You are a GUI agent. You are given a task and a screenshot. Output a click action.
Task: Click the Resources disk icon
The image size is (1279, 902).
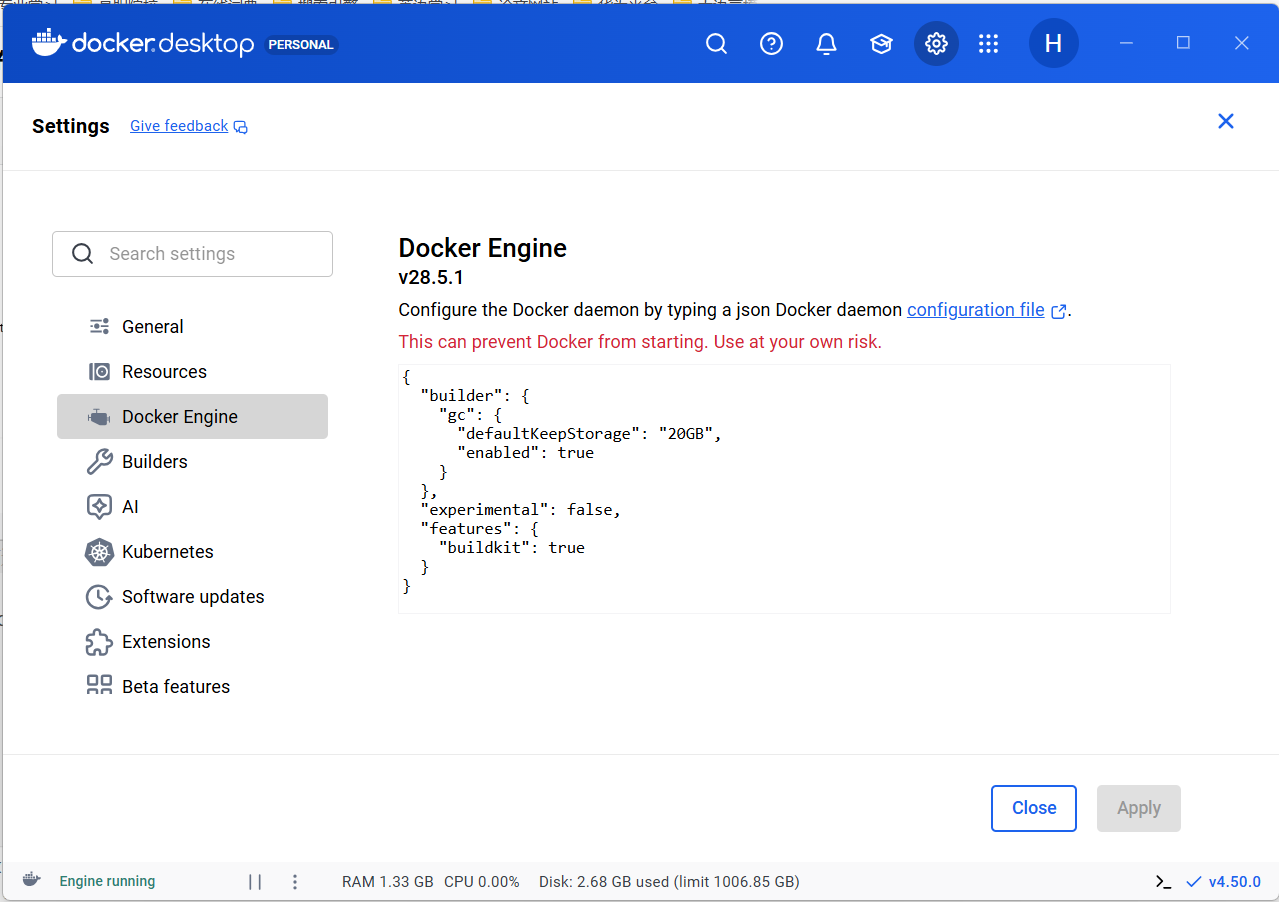pos(99,371)
